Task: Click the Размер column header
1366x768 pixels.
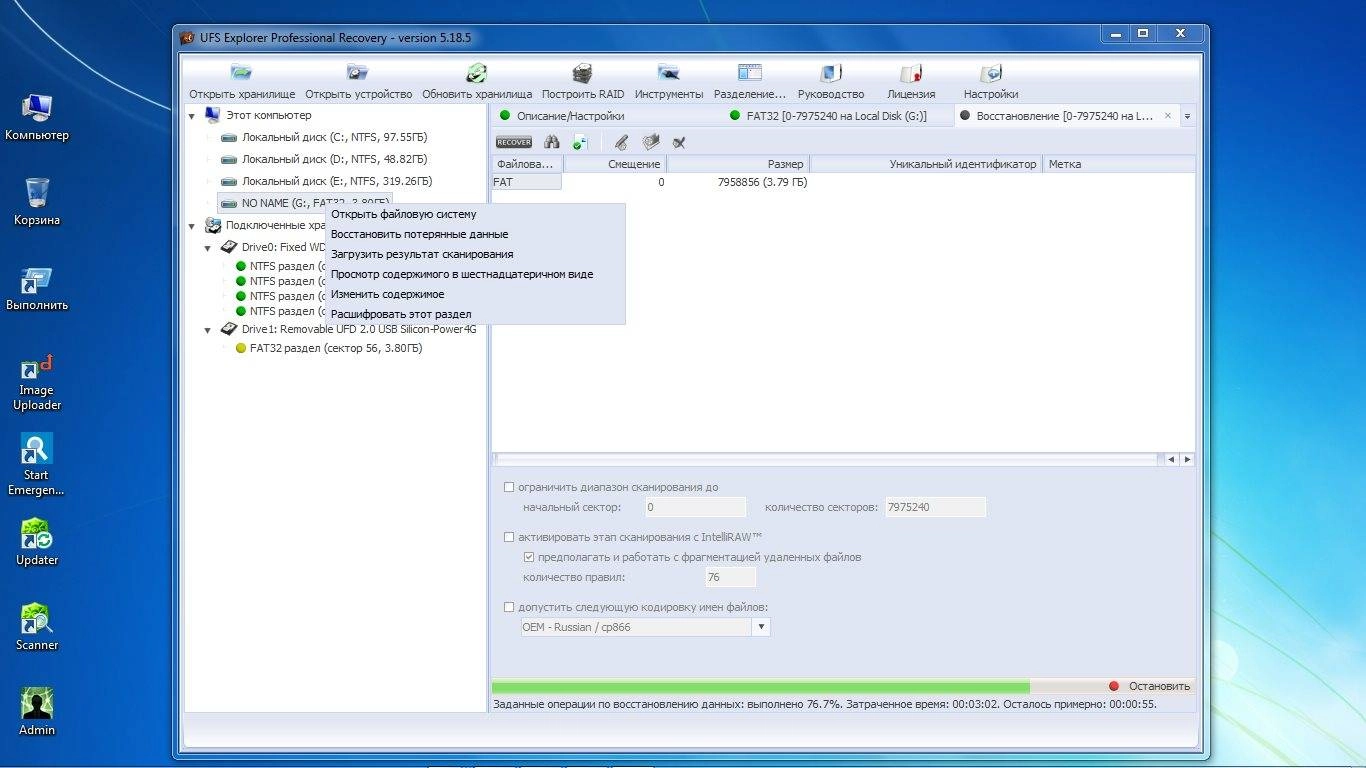Action: [738, 164]
